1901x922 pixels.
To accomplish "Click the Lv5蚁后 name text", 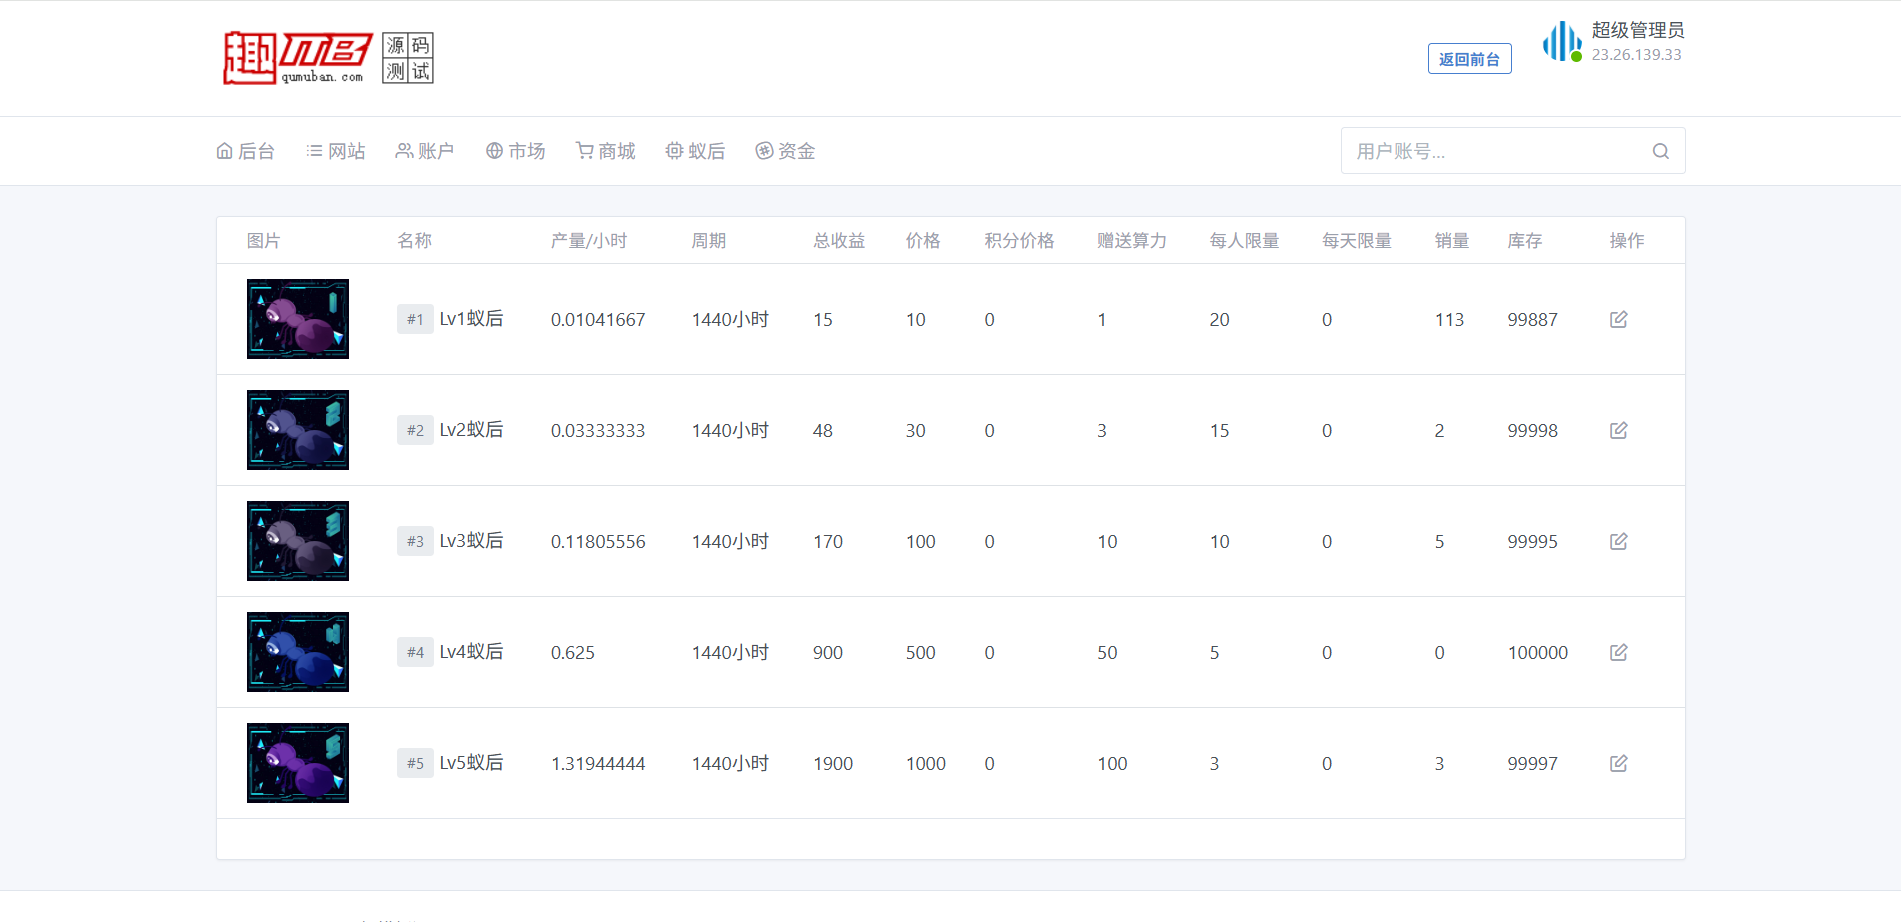I will coord(471,763).
